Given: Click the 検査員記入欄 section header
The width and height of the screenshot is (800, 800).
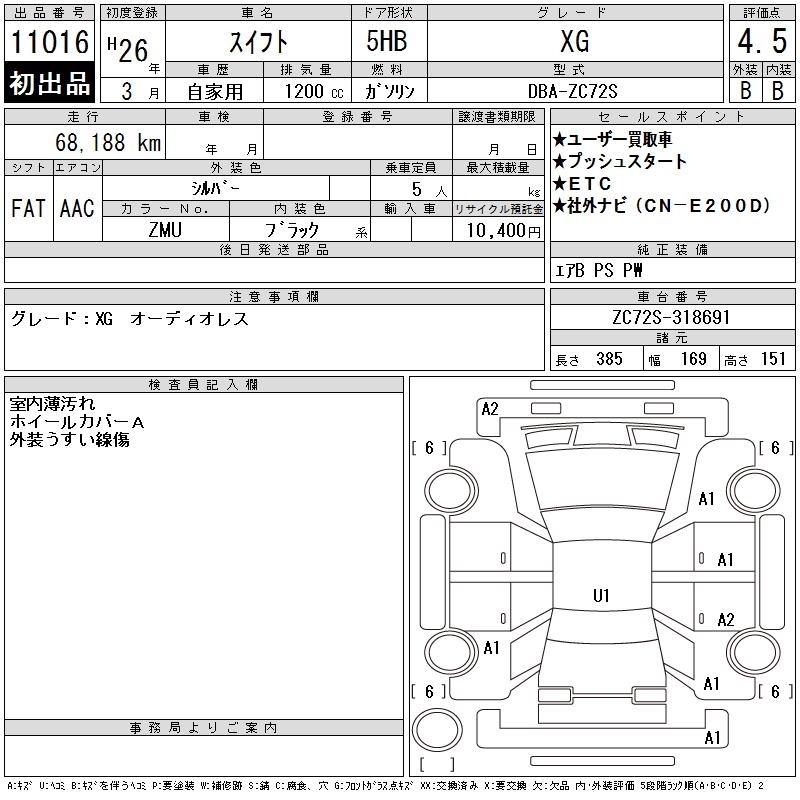Looking at the screenshot, I should tap(204, 385).
